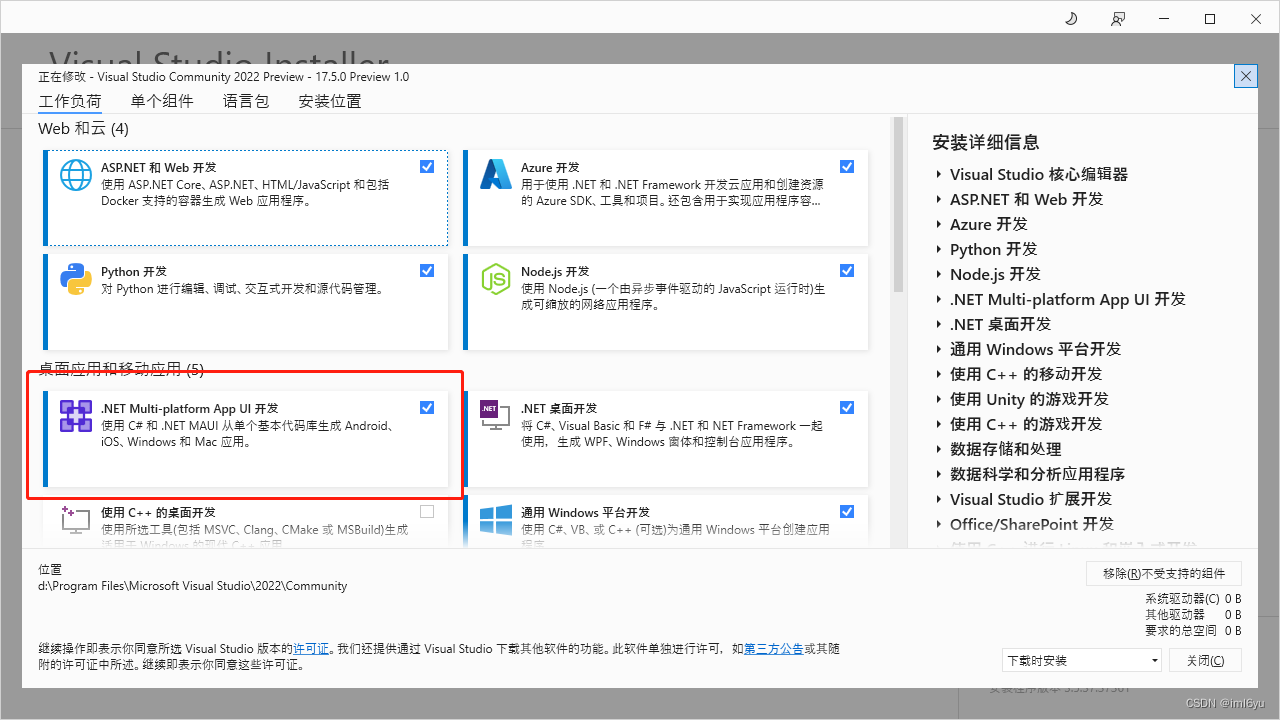Click the ASP.NET globe workload icon
Screen dimensions: 1280x720
76,176
